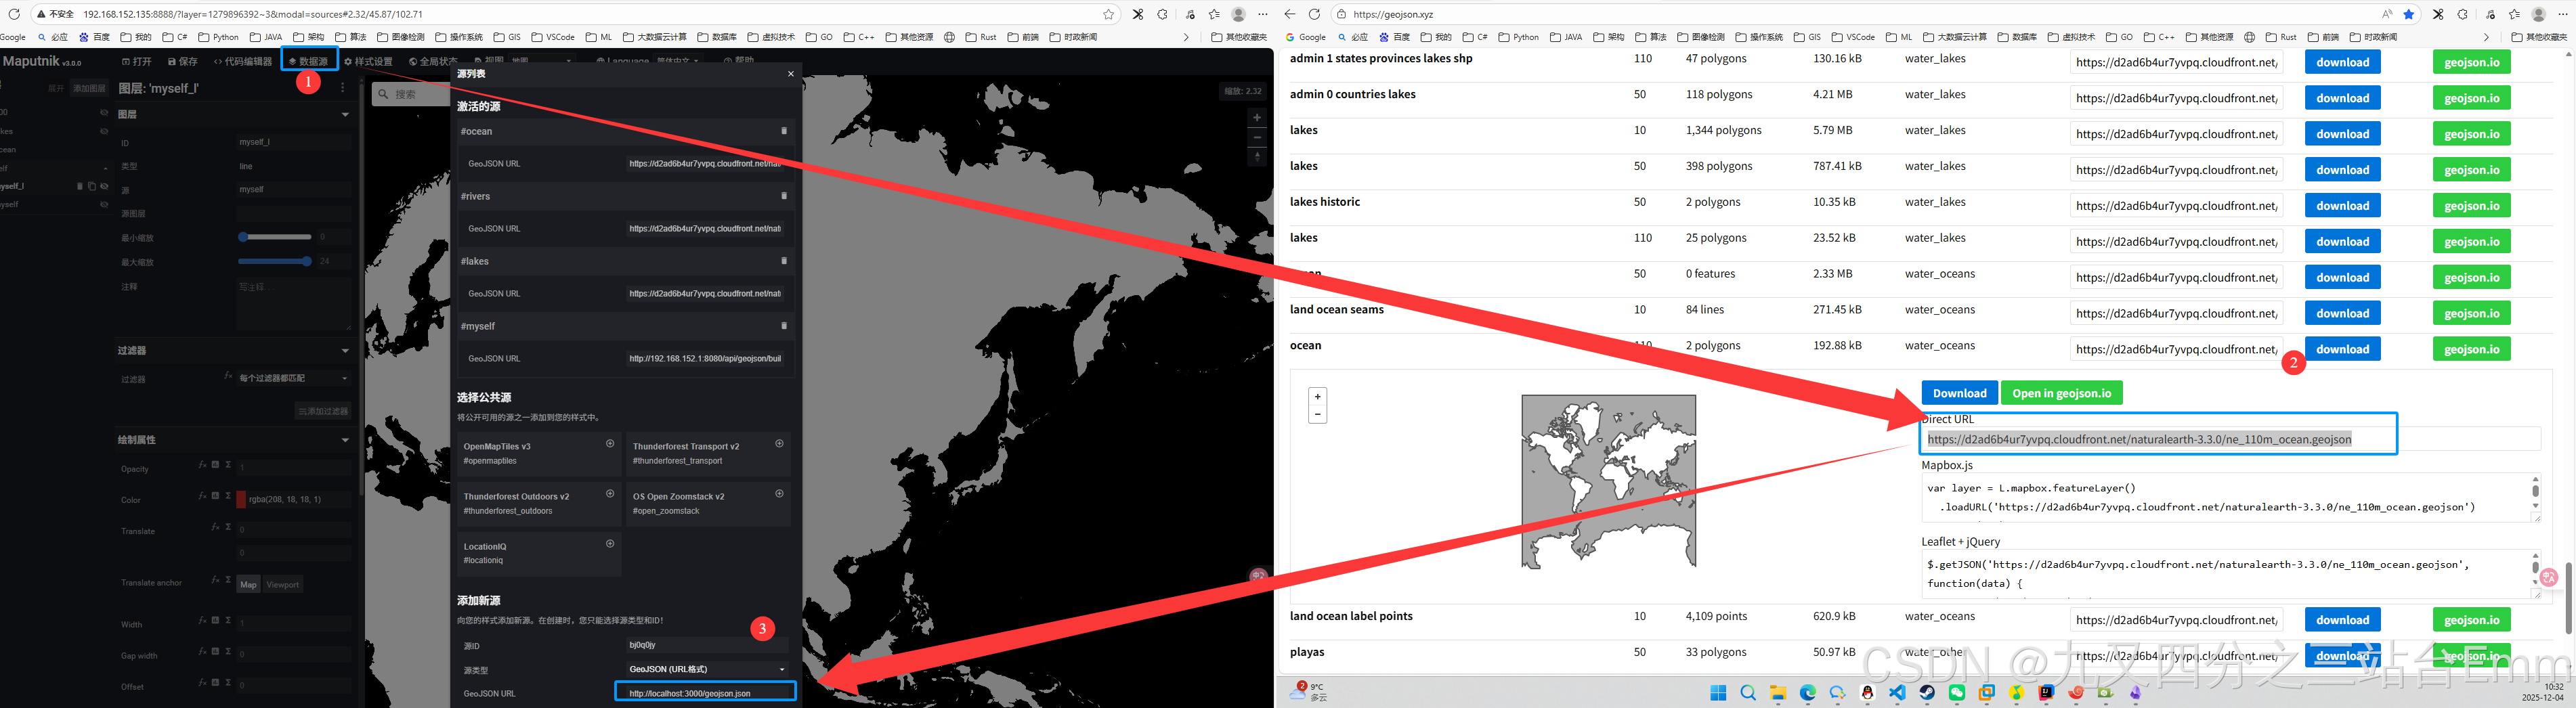Select Map translate anchor option

point(248,584)
